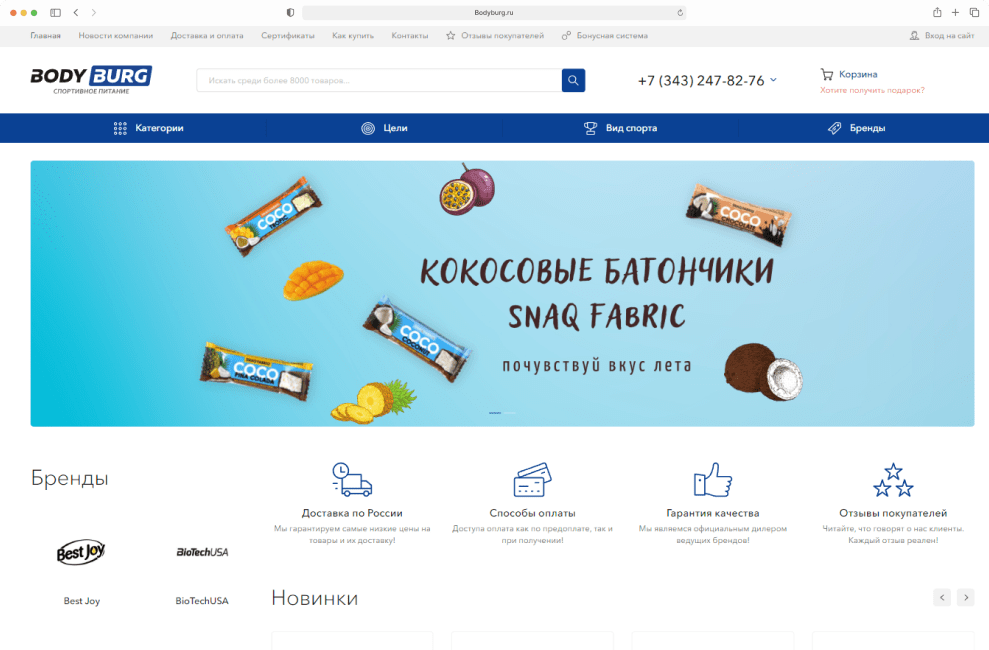This screenshot has width=989, height=650.
Task: Open Новости компании link
Action: click(x=115, y=36)
